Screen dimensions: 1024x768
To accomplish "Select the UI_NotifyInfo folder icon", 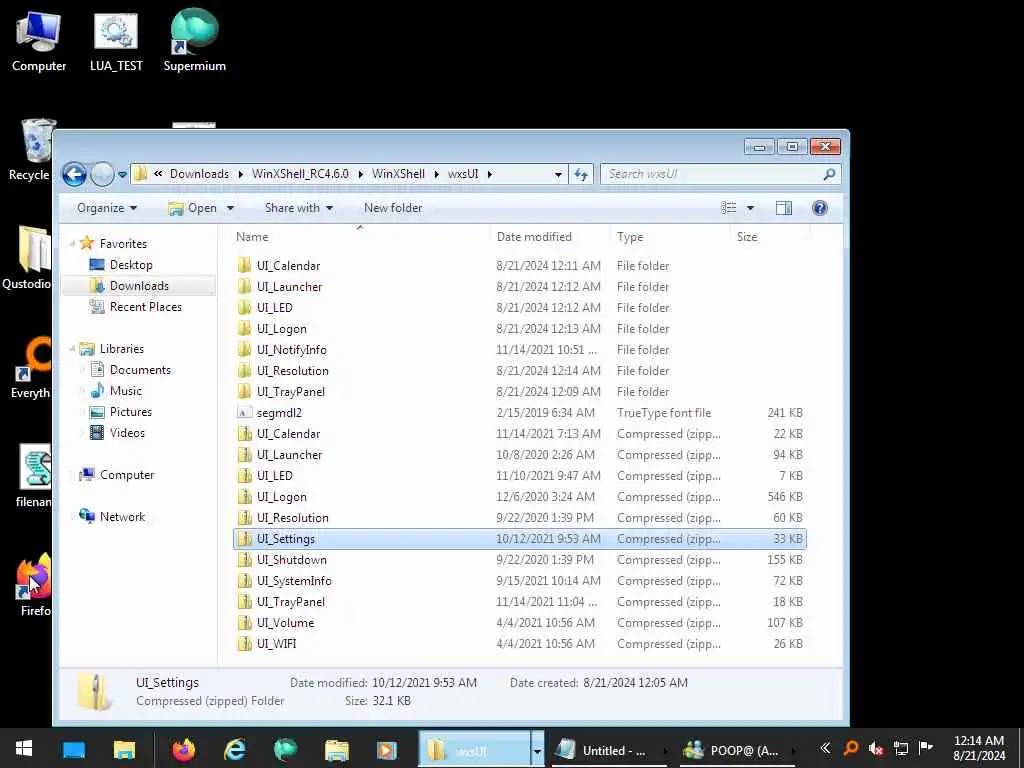I will click(244, 349).
